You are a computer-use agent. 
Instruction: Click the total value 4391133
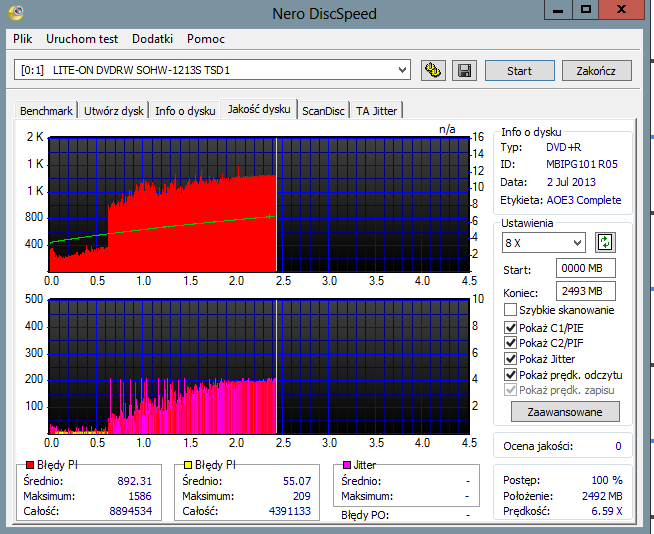(290, 511)
